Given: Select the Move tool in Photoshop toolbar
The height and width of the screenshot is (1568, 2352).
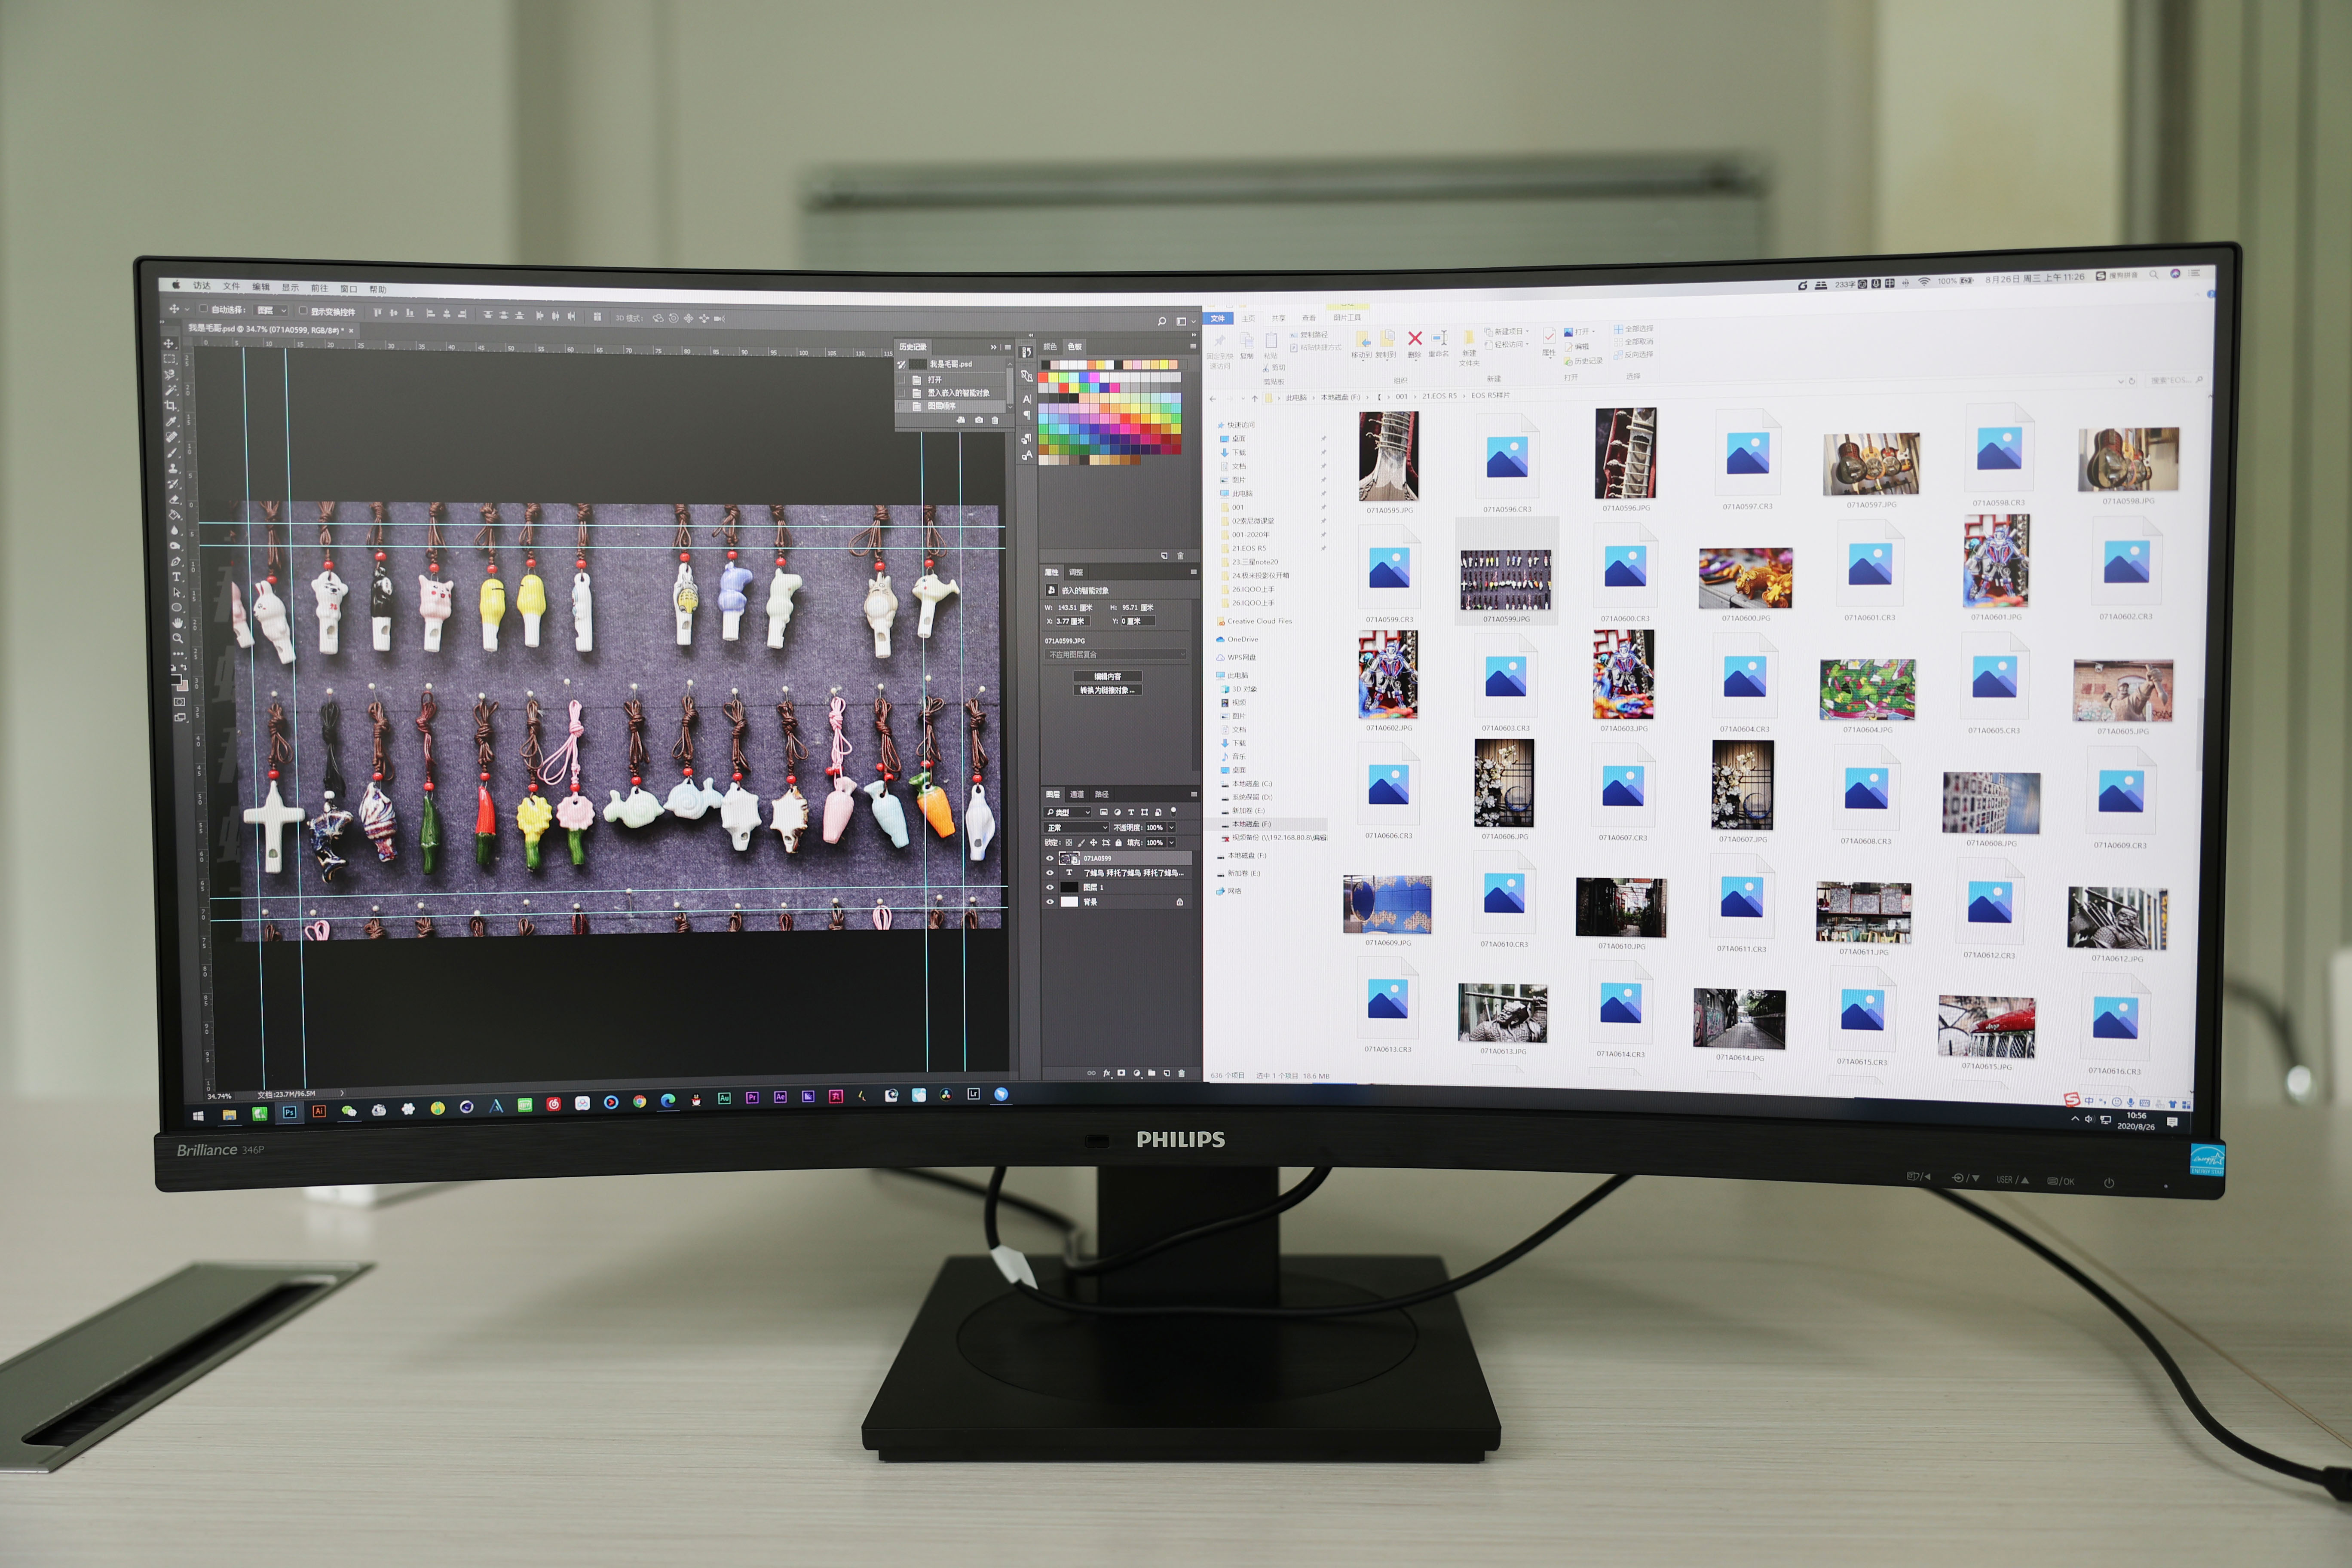Looking at the screenshot, I should (169, 344).
